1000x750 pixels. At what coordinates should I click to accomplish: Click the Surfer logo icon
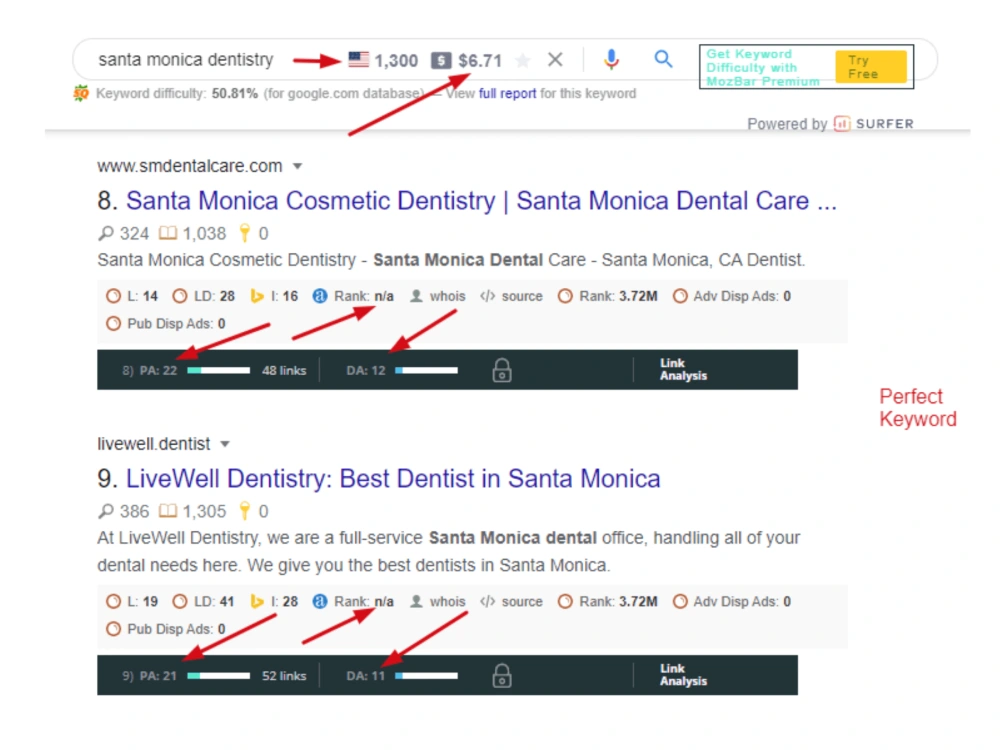pyautogui.click(x=842, y=124)
